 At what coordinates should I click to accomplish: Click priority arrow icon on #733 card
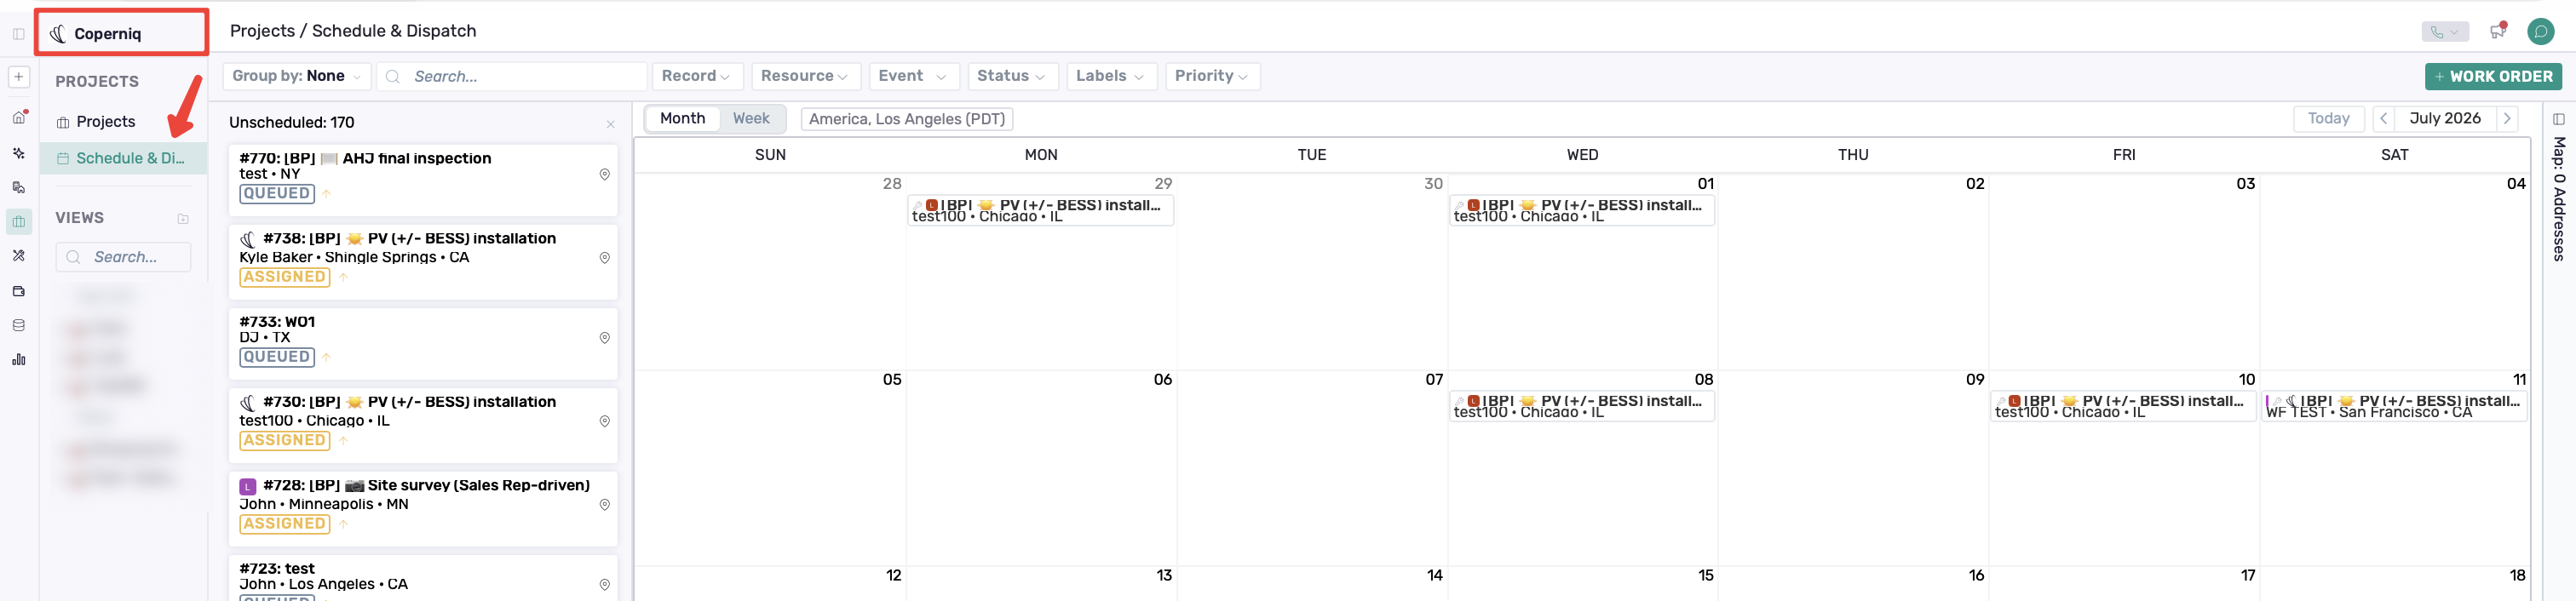point(326,357)
